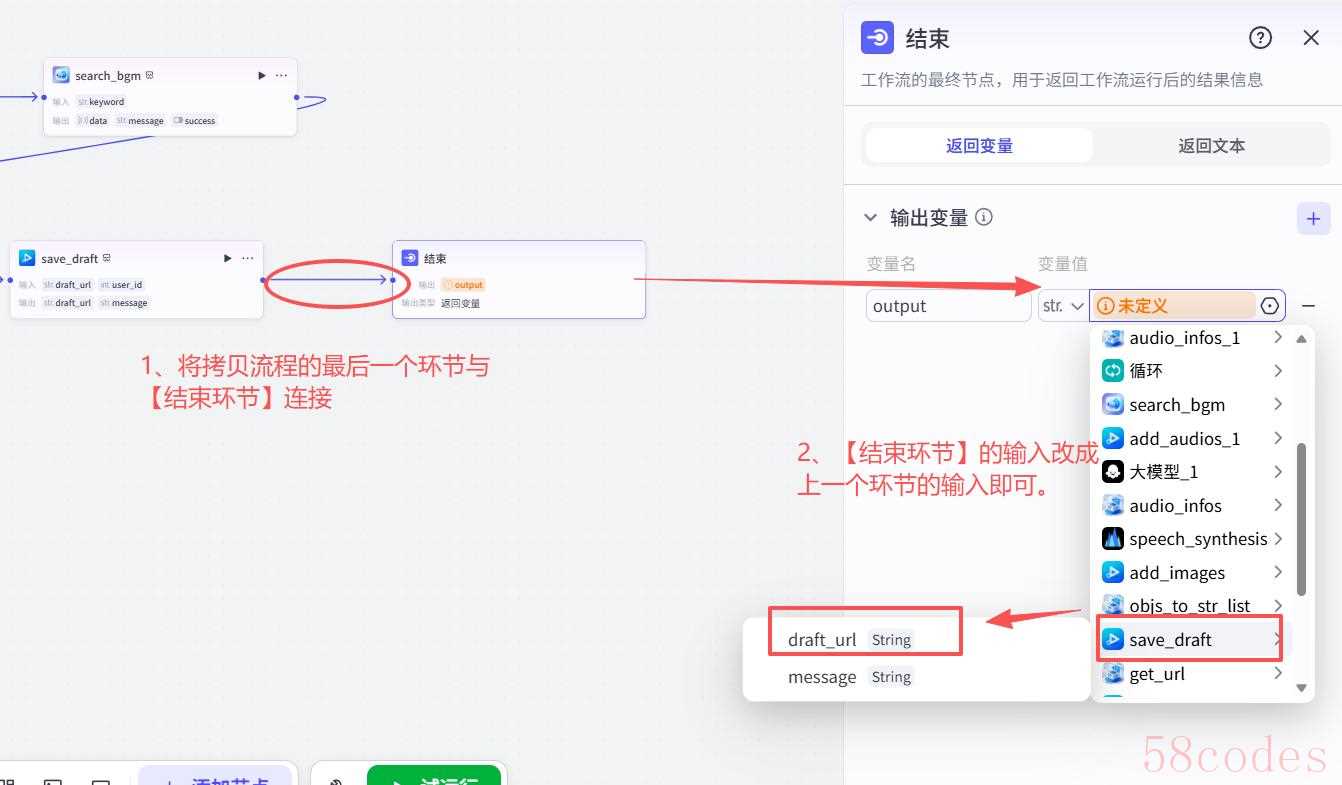This screenshot has height=785, width=1342.
Task: Remove the output variable with minus icon
Action: pos(1308,306)
